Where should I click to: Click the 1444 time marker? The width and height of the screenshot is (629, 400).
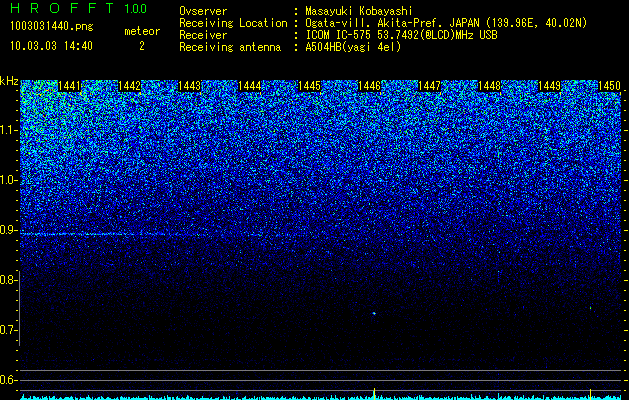[250, 86]
